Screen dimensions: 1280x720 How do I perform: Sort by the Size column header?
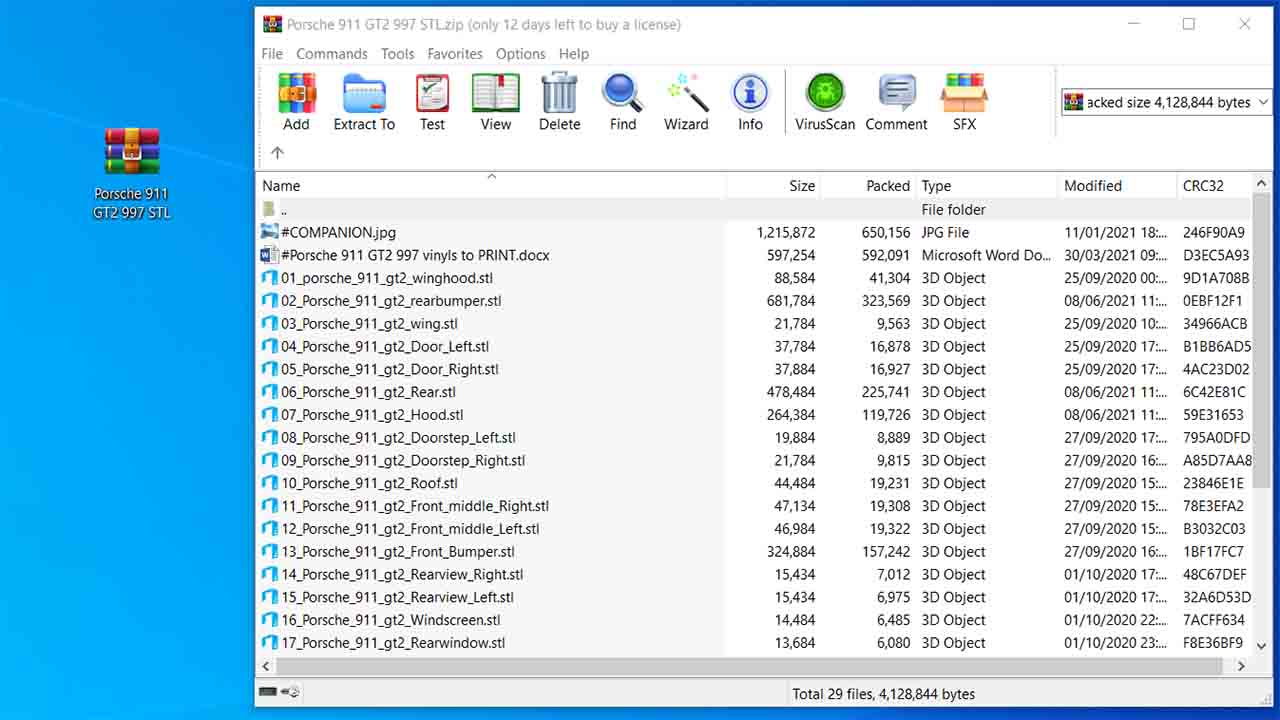[x=773, y=186]
